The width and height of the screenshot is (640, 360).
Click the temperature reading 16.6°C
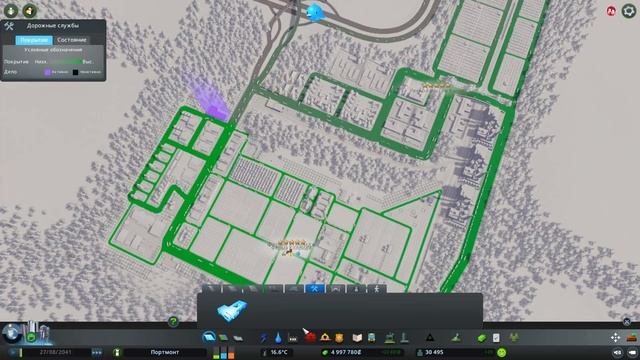(279, 352)
